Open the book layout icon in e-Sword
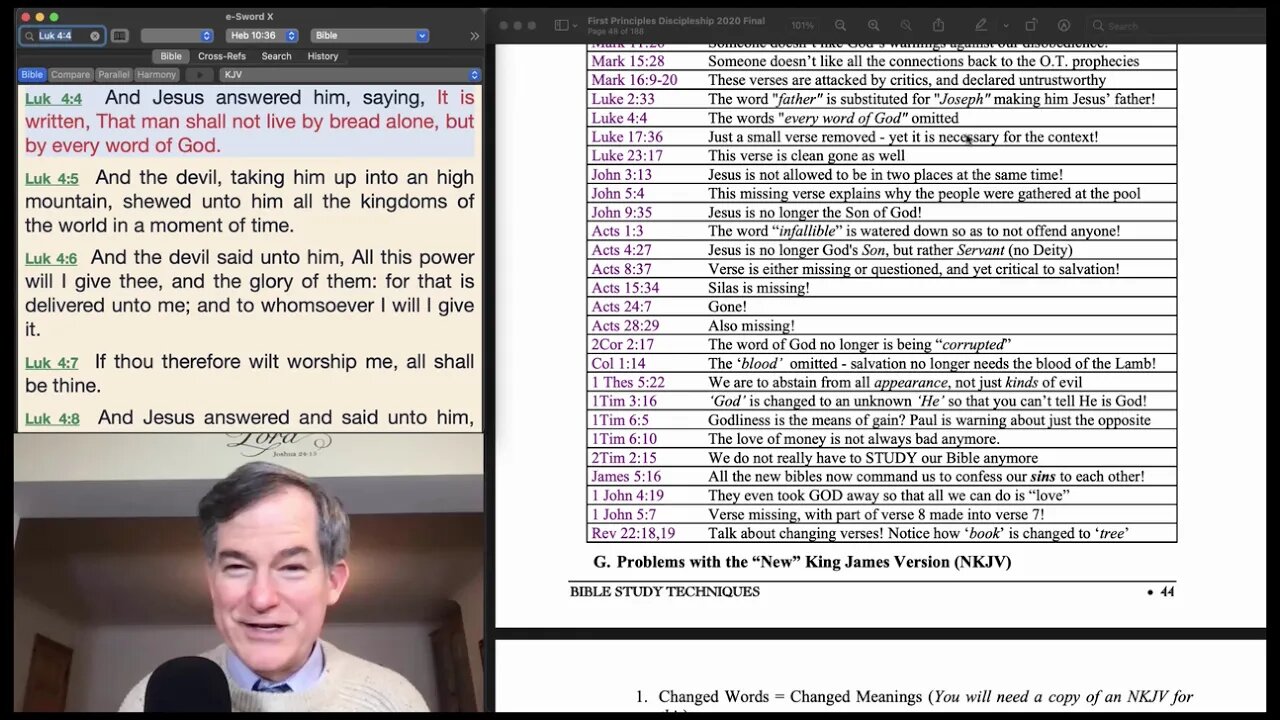The width and height of the screenshot is (1280, 720). tap(119, 36)
